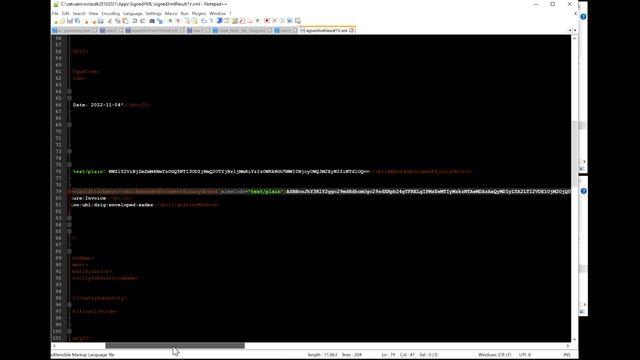Click the vertical scrollbar down arrow
This screenshot has height=360, width=640.
575,339
